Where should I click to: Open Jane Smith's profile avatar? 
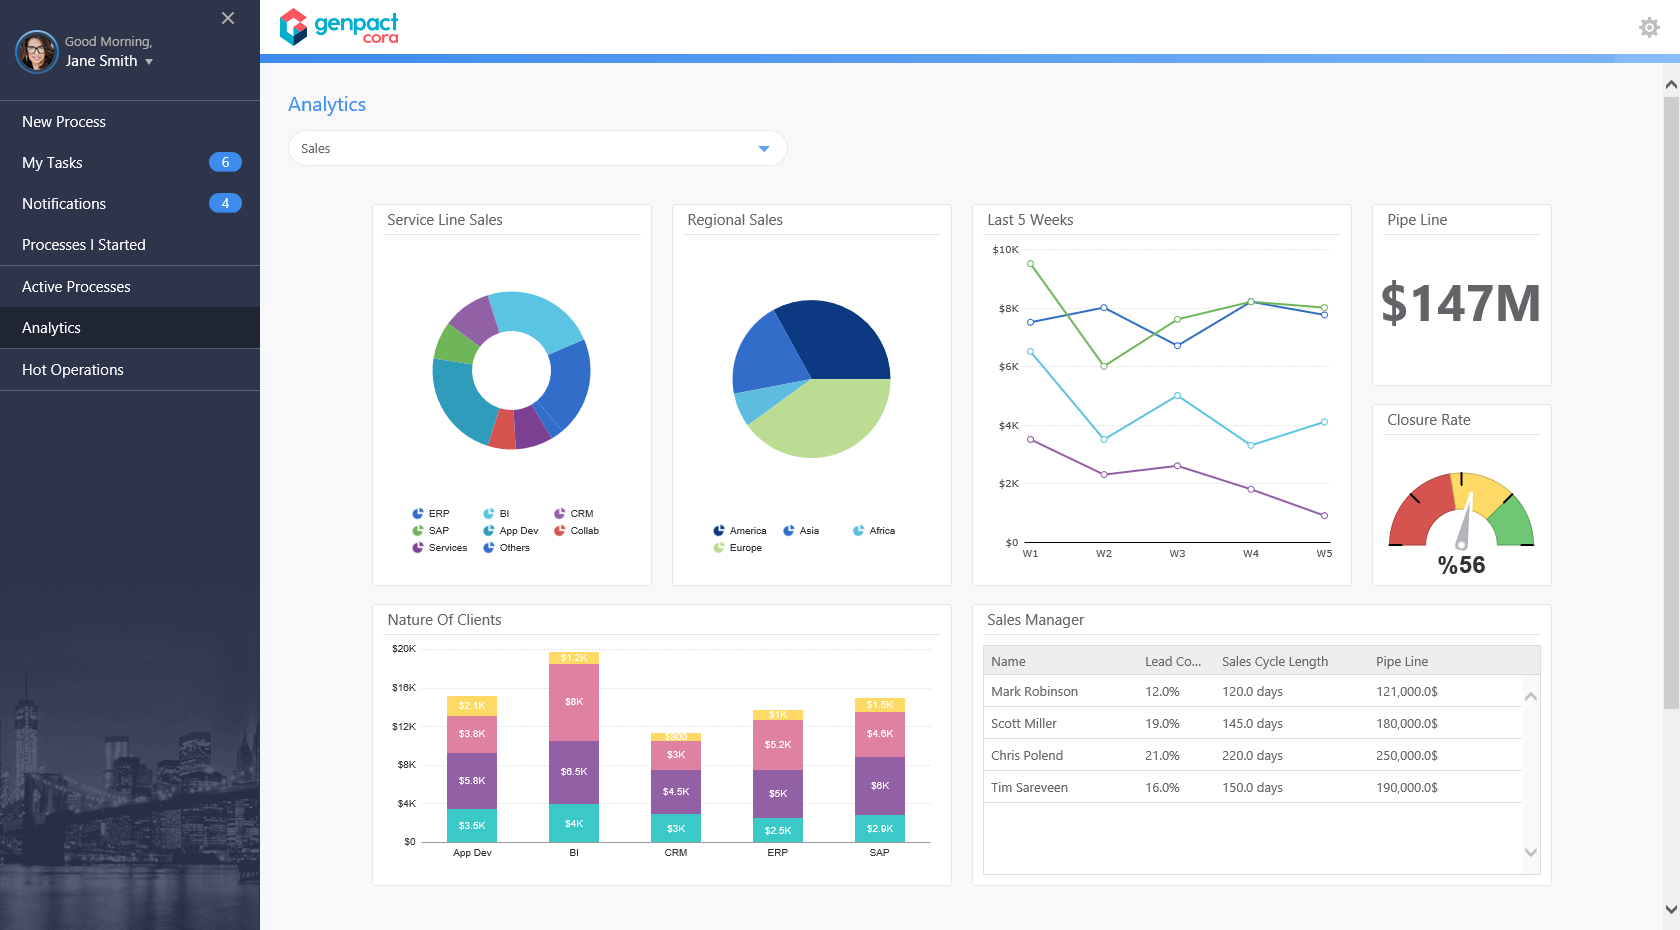click(x=37, y=51)
